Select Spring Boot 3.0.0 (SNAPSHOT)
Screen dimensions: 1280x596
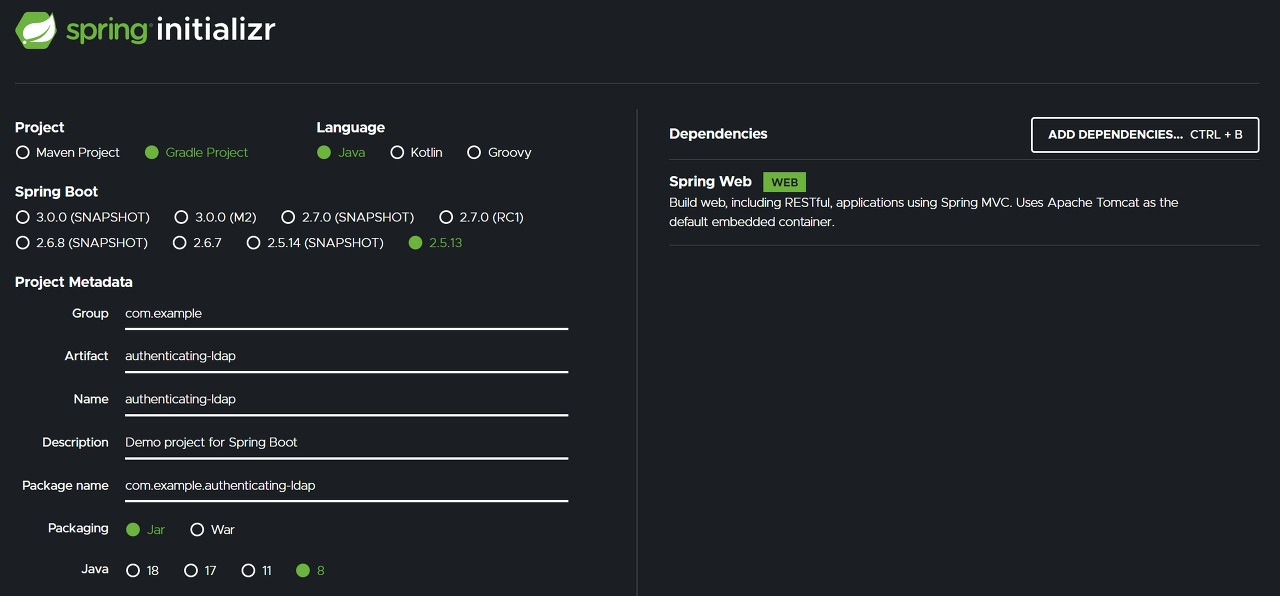click(x=22, y=217)
